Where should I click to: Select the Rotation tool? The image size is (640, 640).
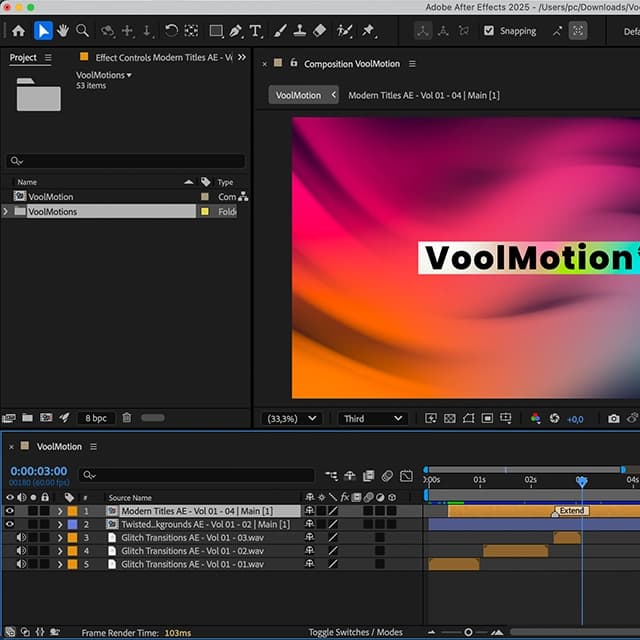click(x=171, y=31)
